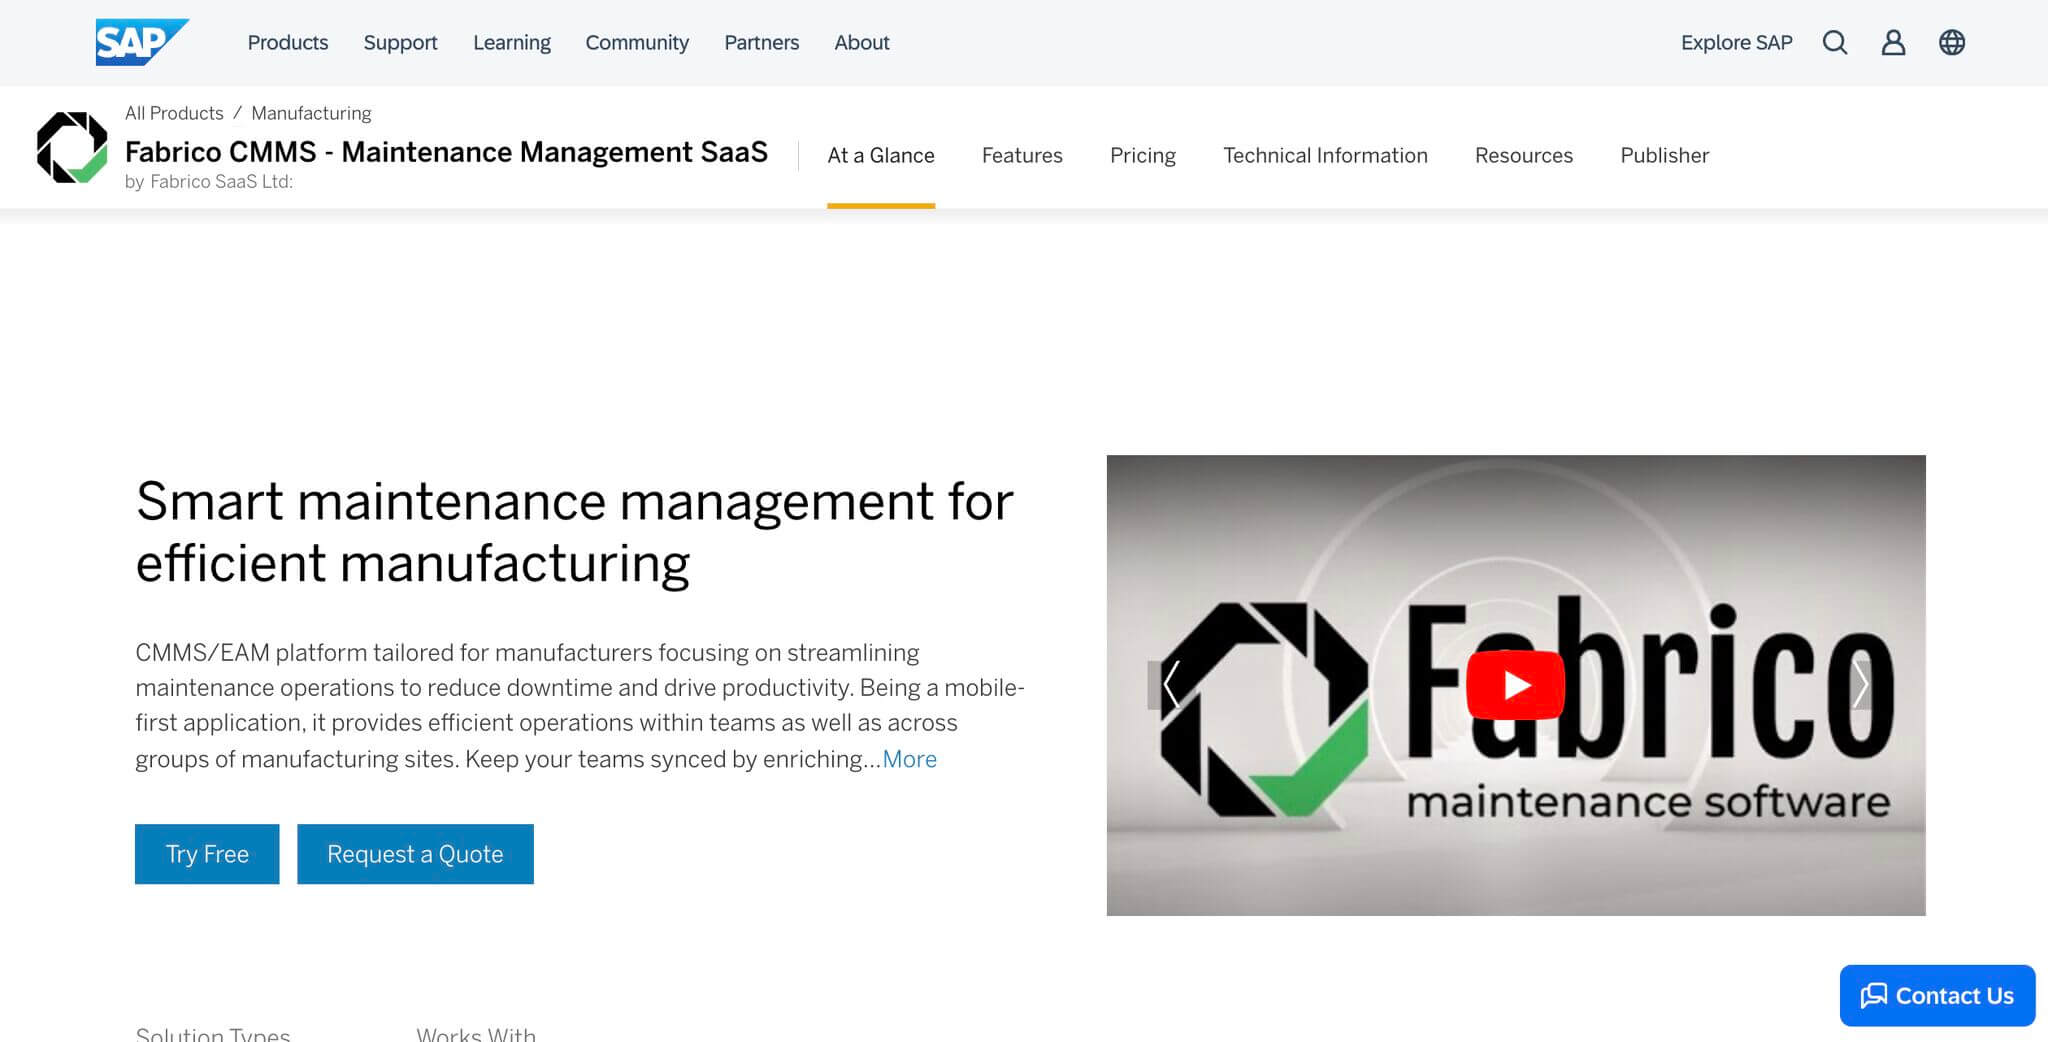Click the user account profile icon
Screen dimensions: 2048x1042
[x=1893, y=42]
